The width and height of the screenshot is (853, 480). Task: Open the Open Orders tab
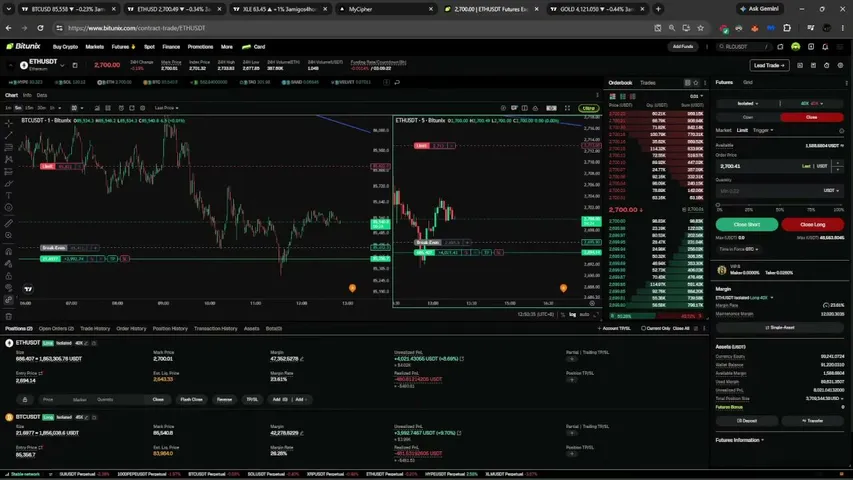[56, 328]
